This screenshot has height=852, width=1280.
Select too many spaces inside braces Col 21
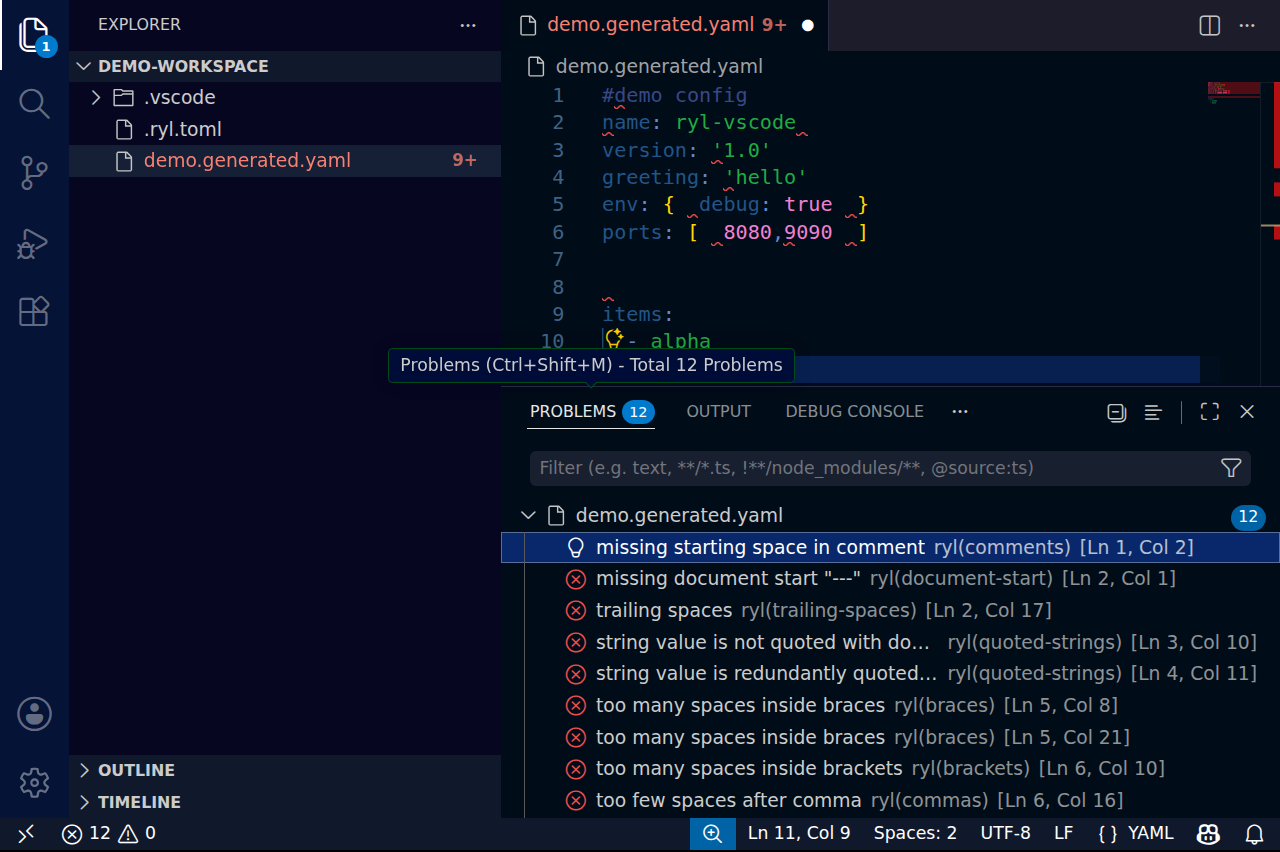890,738
